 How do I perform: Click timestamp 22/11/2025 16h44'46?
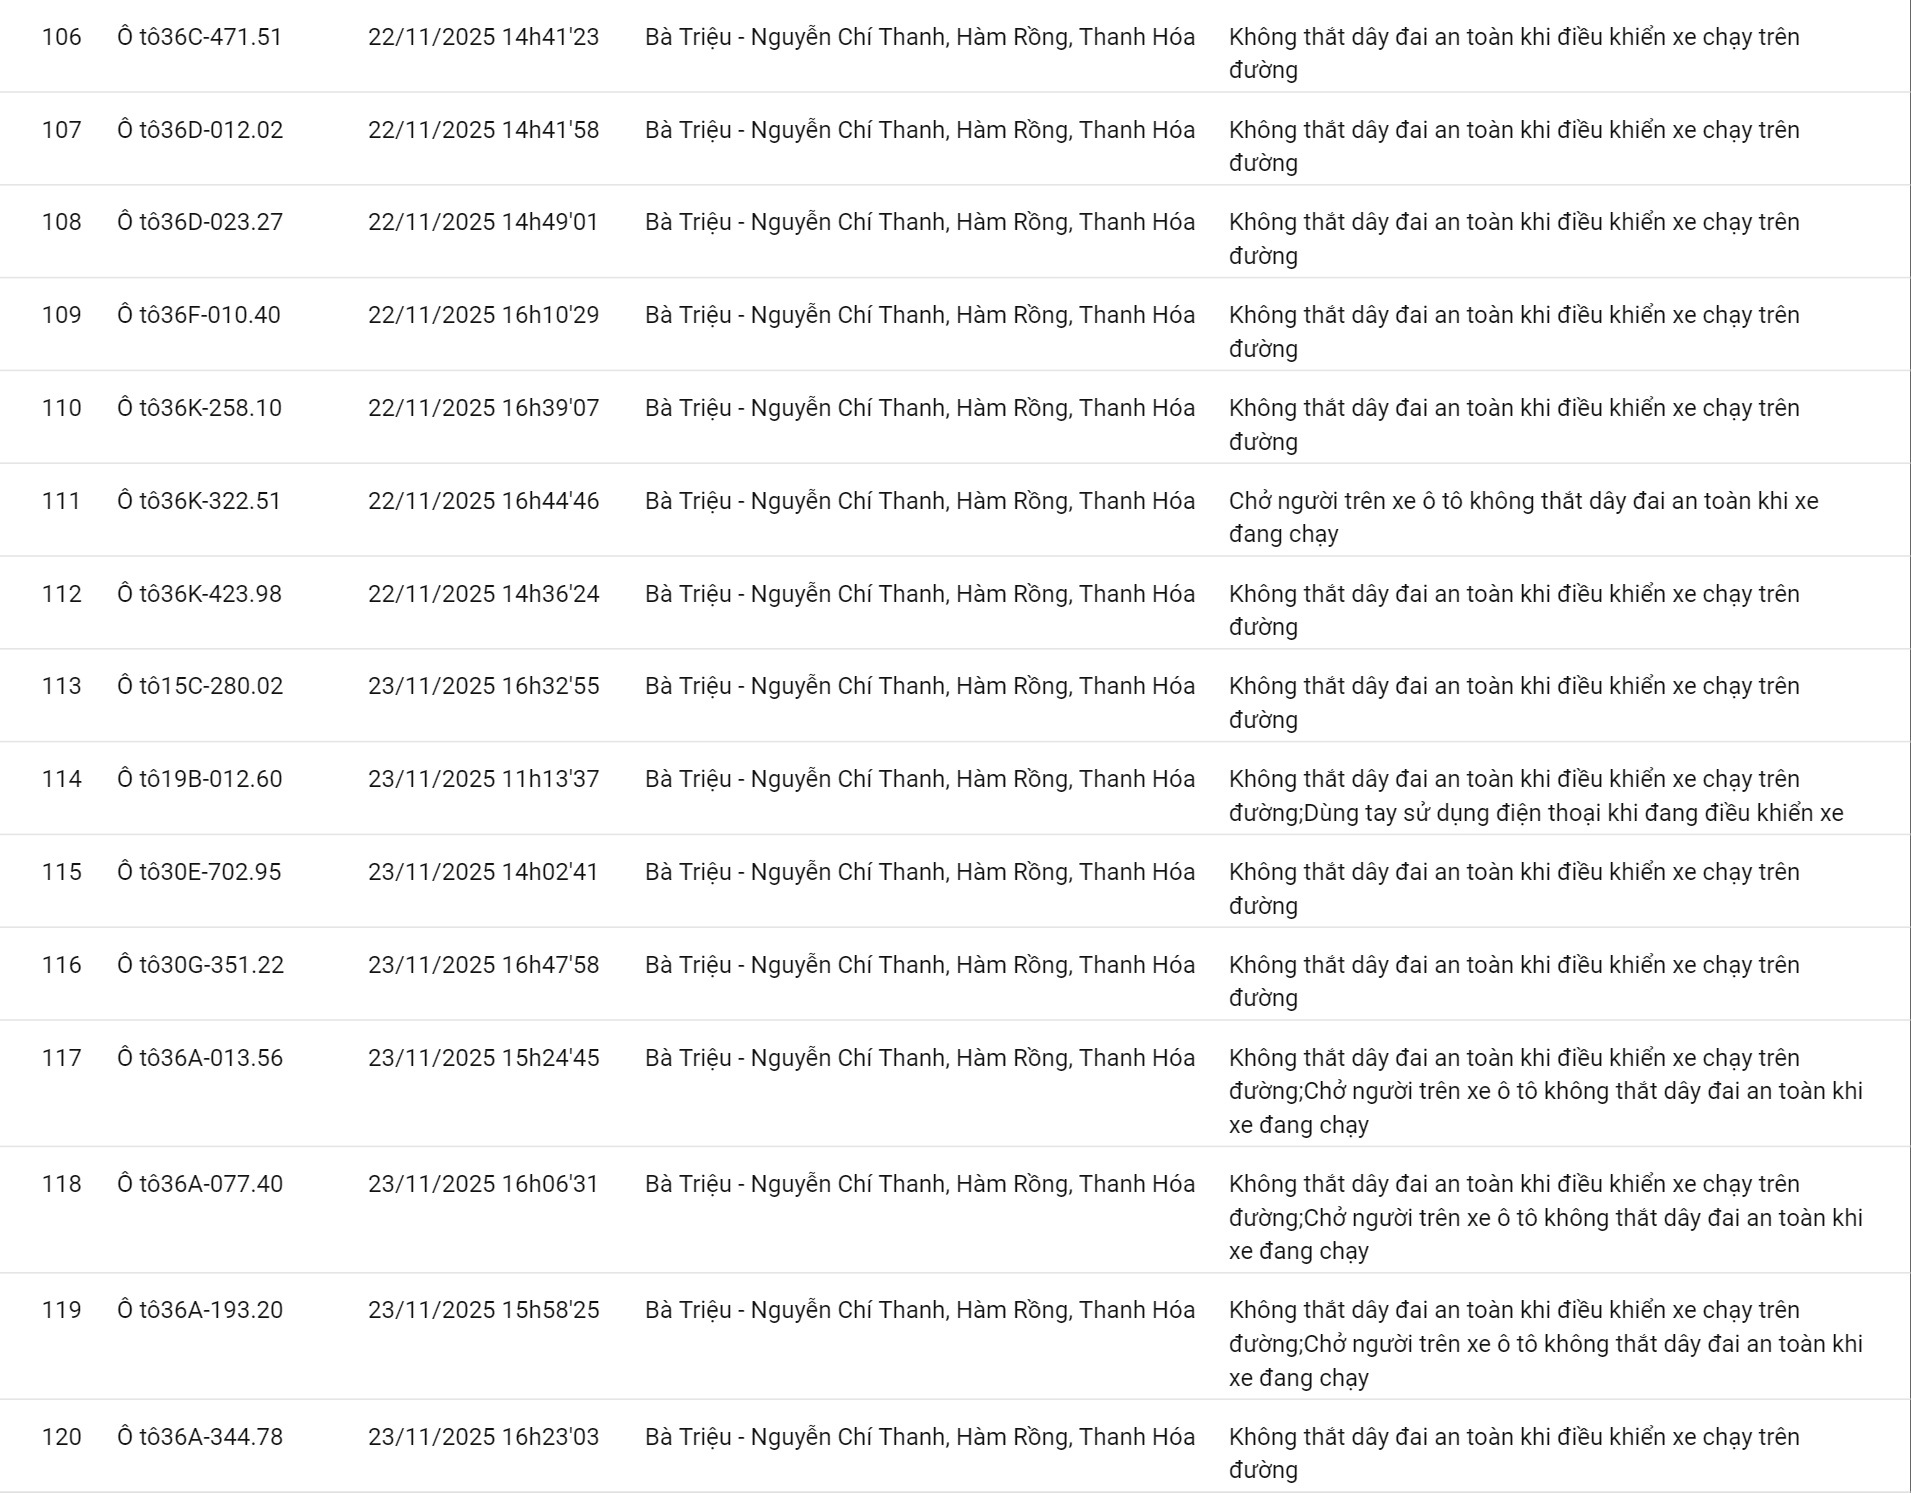(483, 502)
